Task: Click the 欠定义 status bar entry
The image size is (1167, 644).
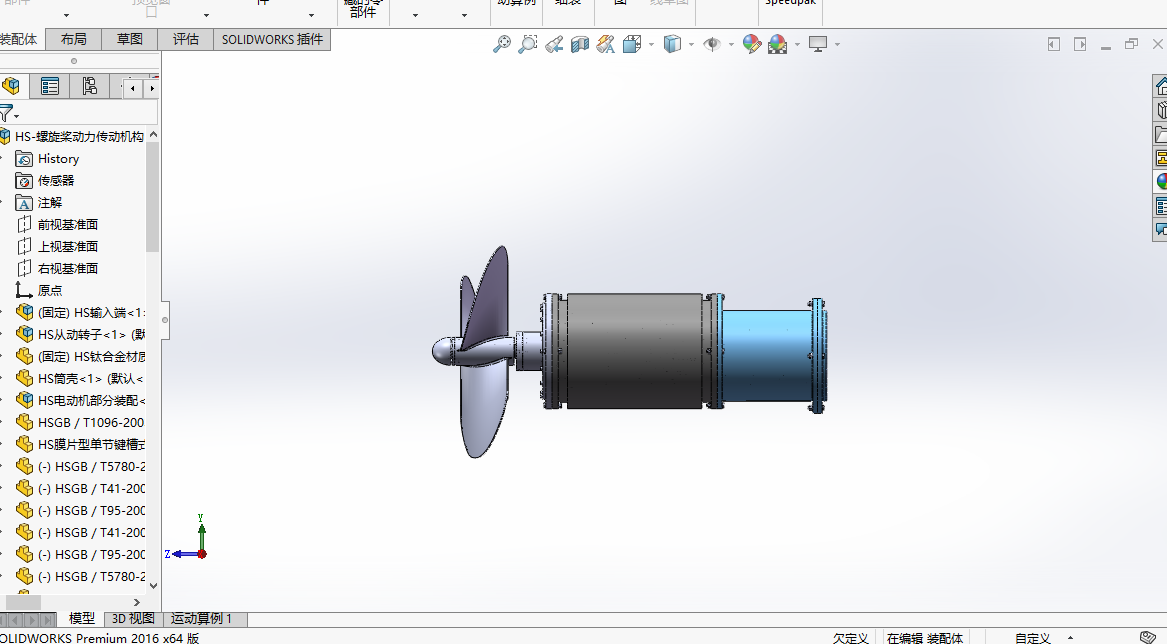Action: point(851,638)
